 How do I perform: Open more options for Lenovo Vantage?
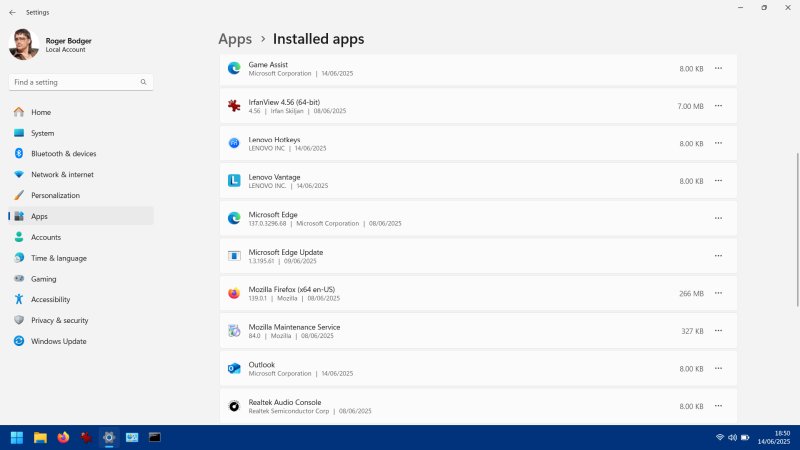718,181
